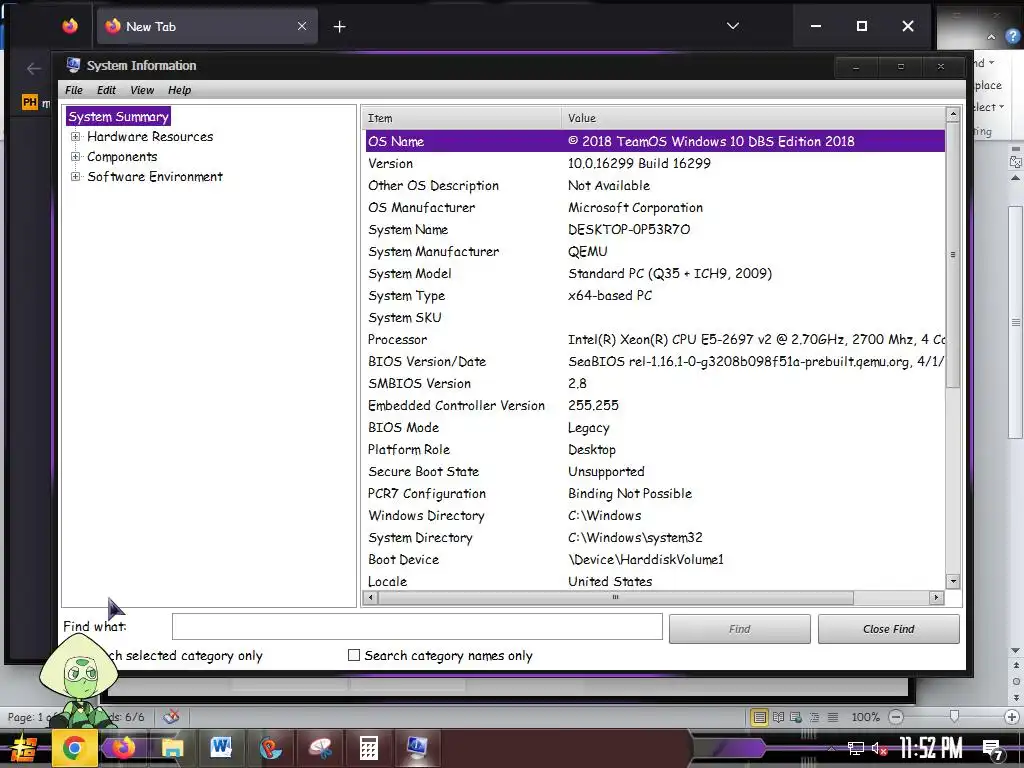Zoom out in Word with minus button

896,717
